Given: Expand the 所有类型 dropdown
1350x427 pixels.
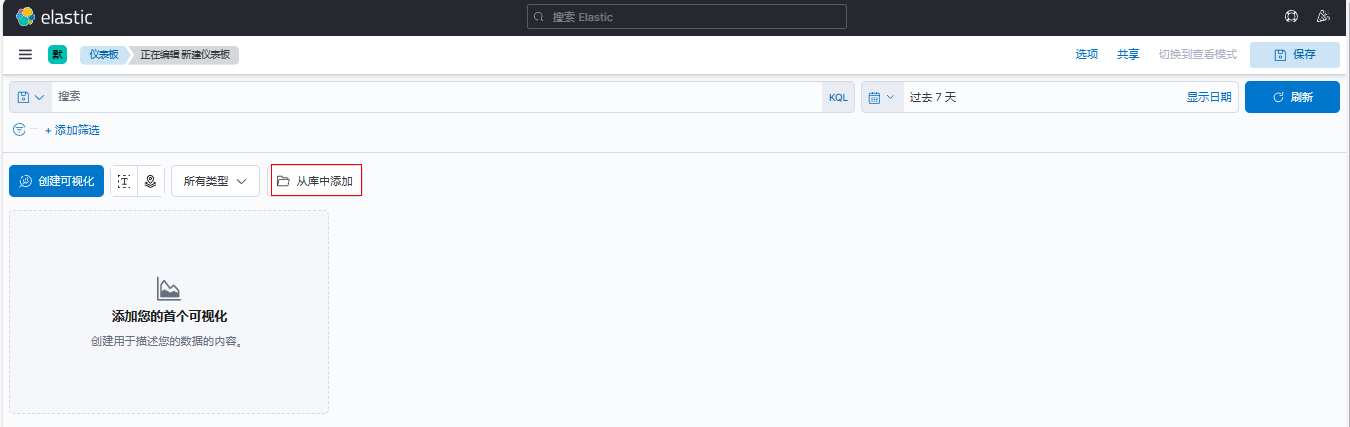Looking at the screenshot, I should pyautogui.click(x=215, y=181).
